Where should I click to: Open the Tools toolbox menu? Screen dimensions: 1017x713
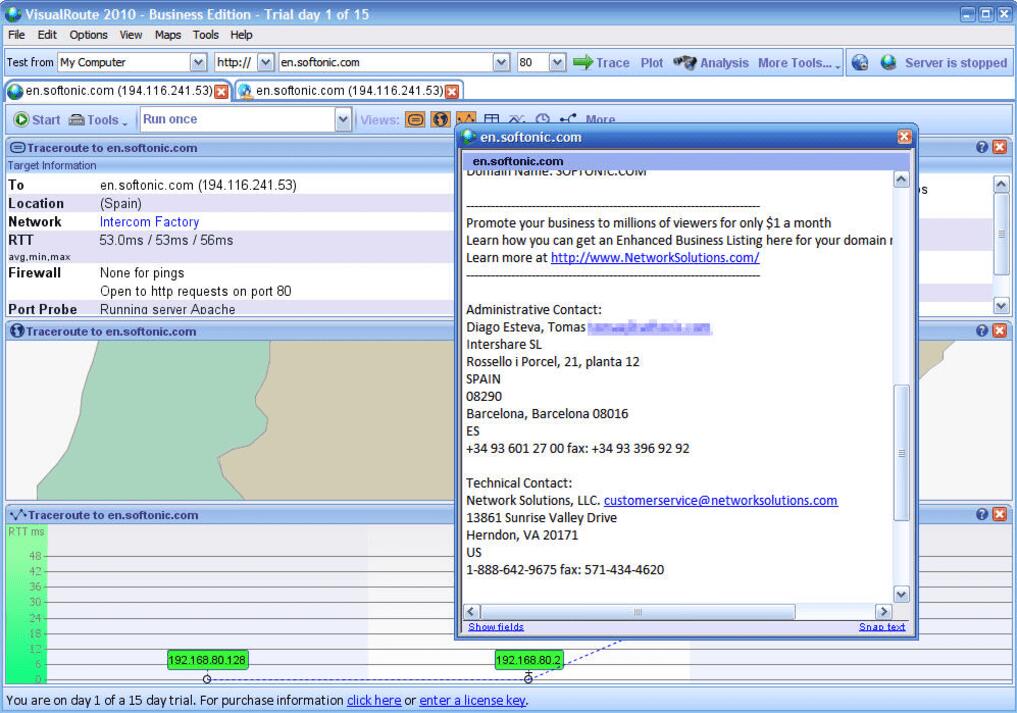tap(98, 120)
